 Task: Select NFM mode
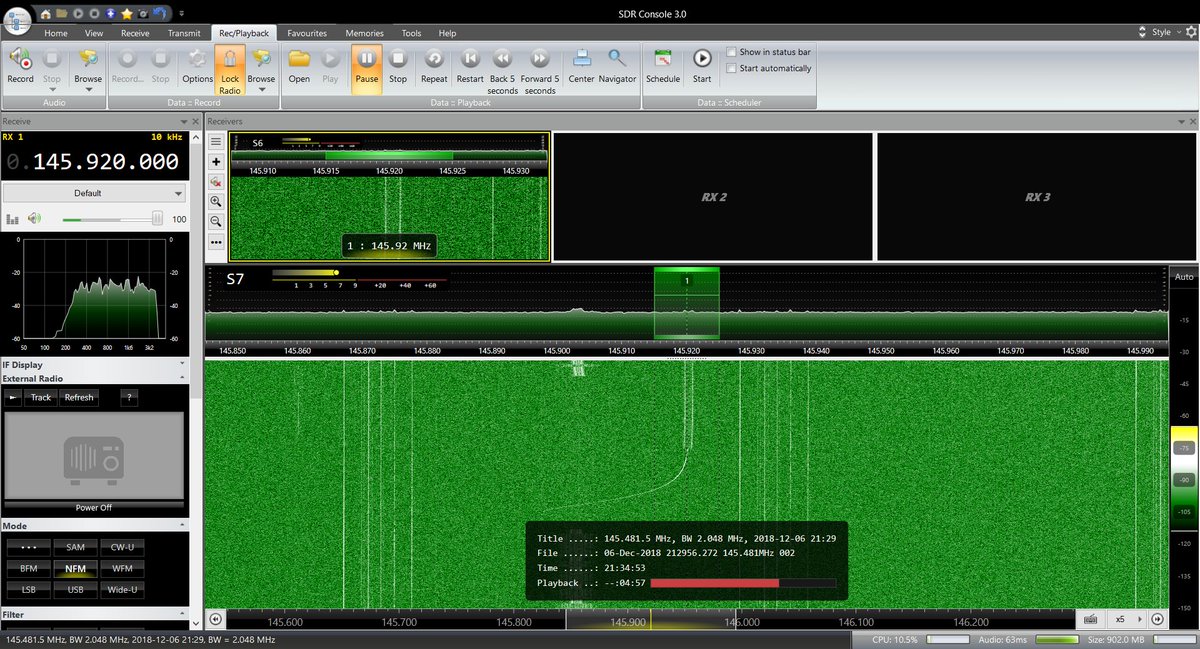pyautogui.click(x=75, y=568)
